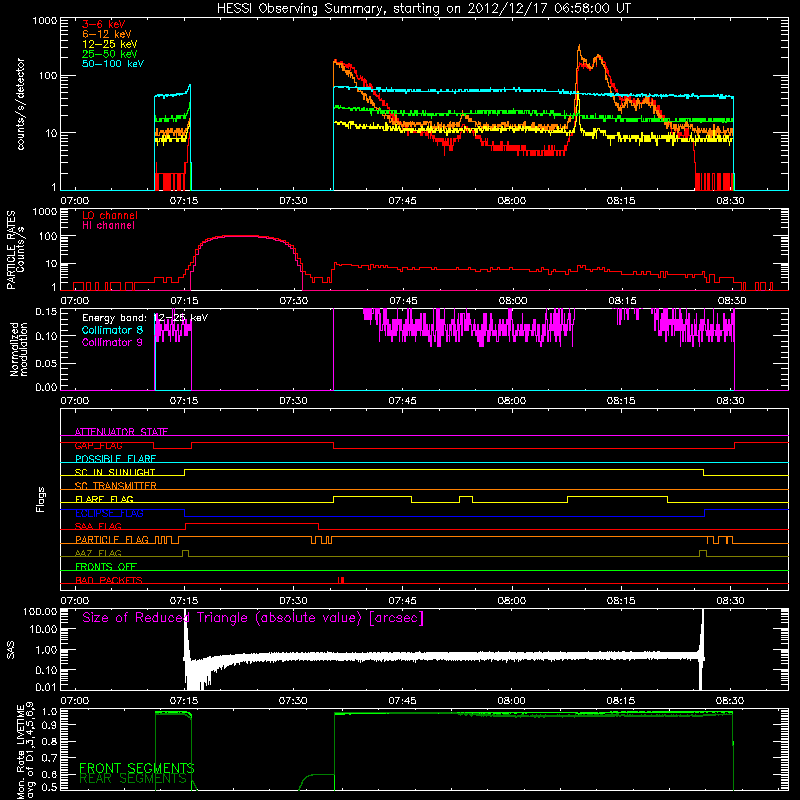Click the 100.00 tick on the SAS axis
This screenshot has height=800, width=800.
coord(40,611)
